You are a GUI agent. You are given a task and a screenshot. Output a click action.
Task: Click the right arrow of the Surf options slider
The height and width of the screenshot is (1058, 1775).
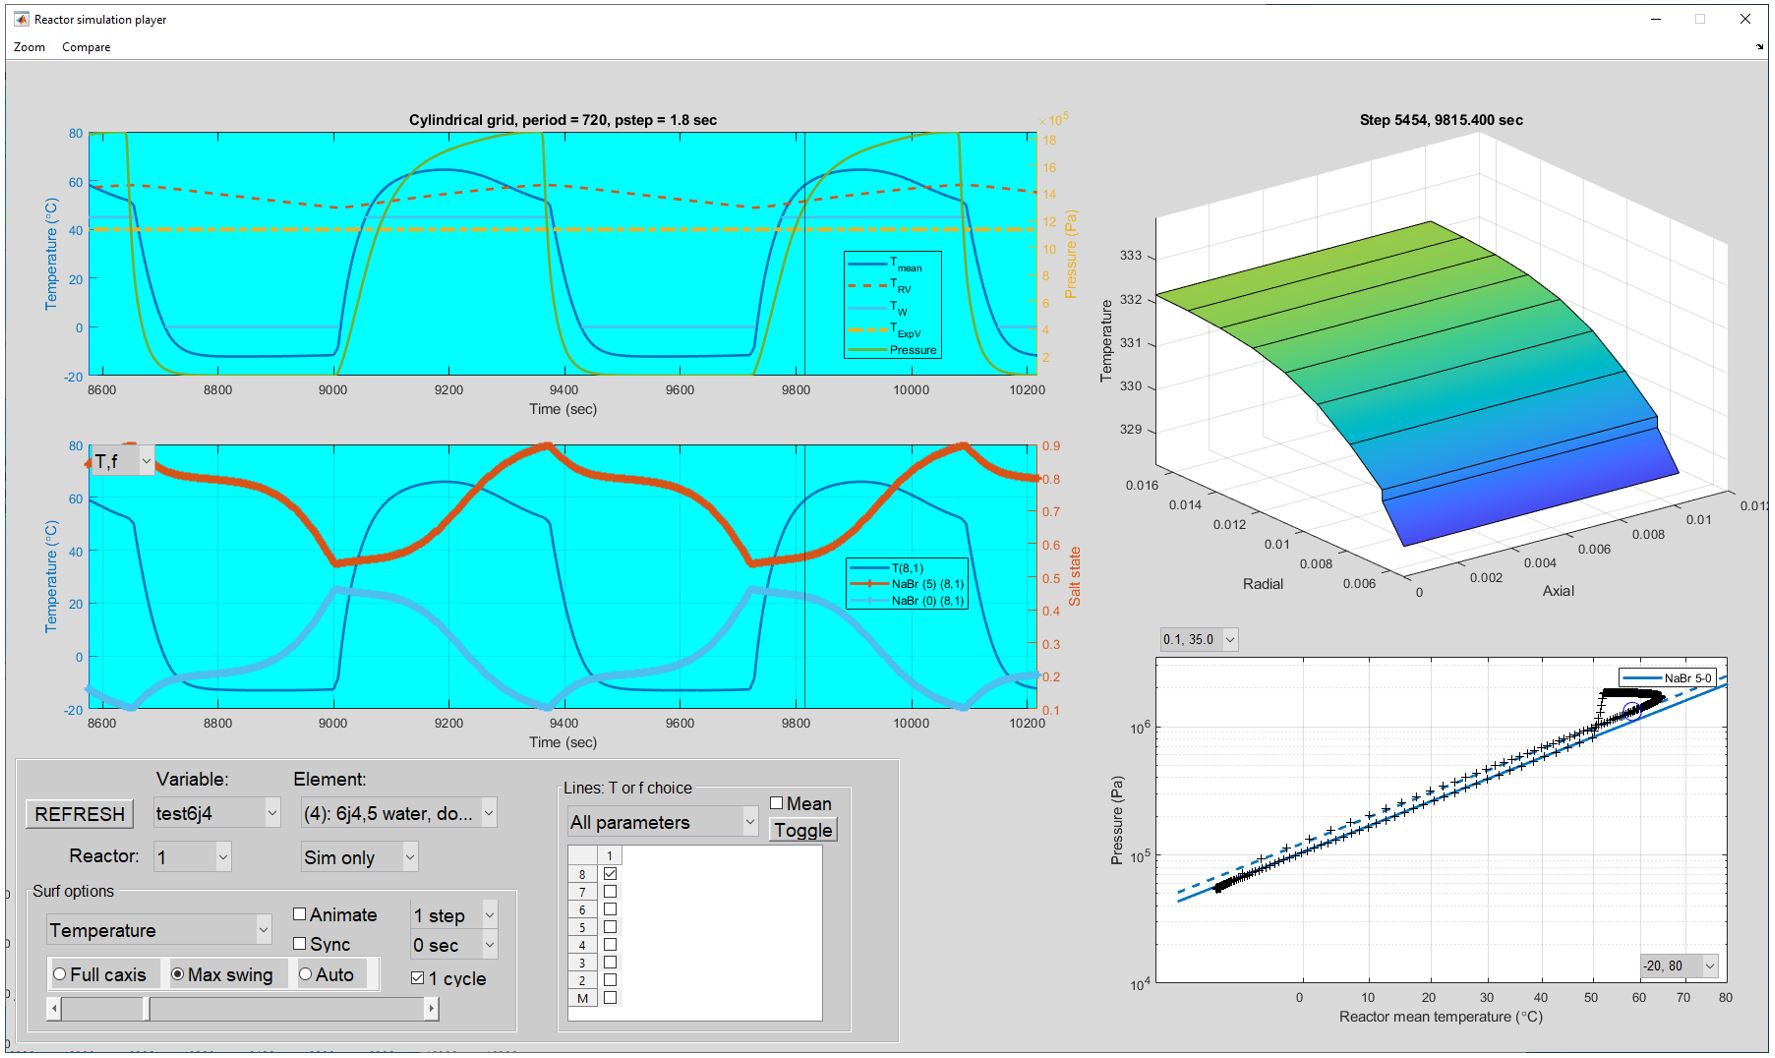(x=431, y=1009)
